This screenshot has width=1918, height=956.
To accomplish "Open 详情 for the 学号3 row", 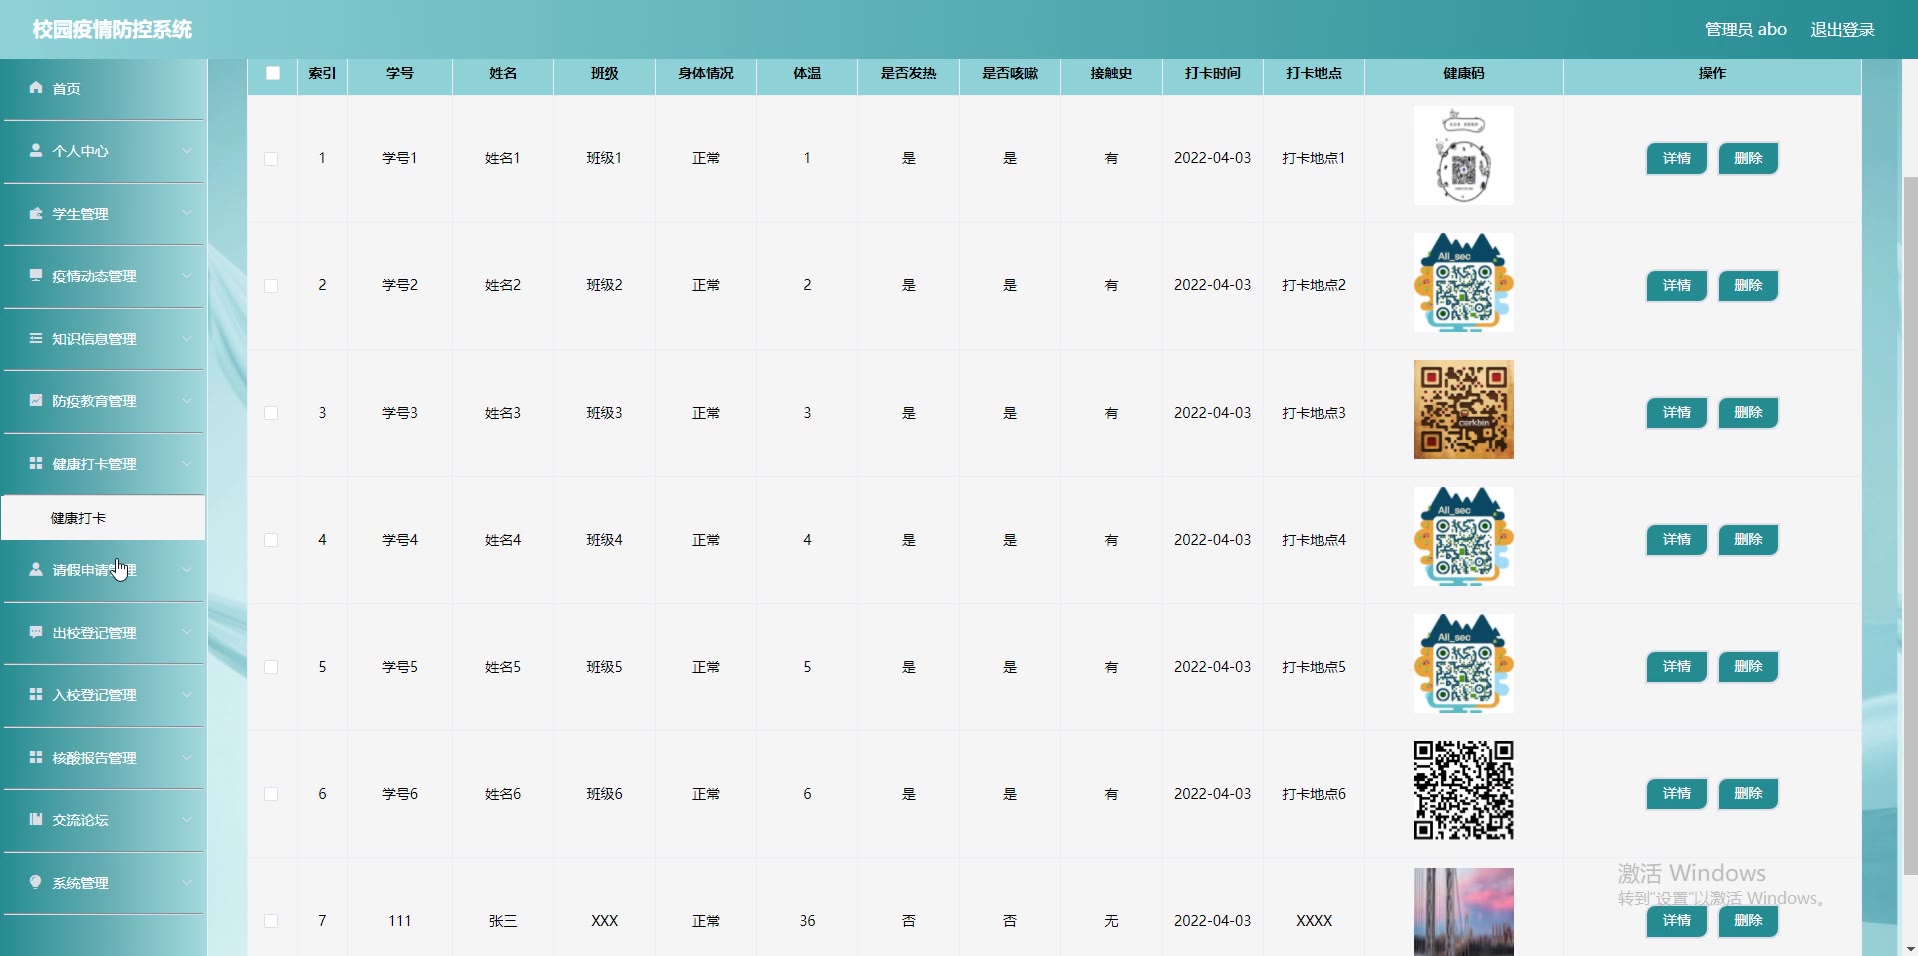I will 1677,412.
